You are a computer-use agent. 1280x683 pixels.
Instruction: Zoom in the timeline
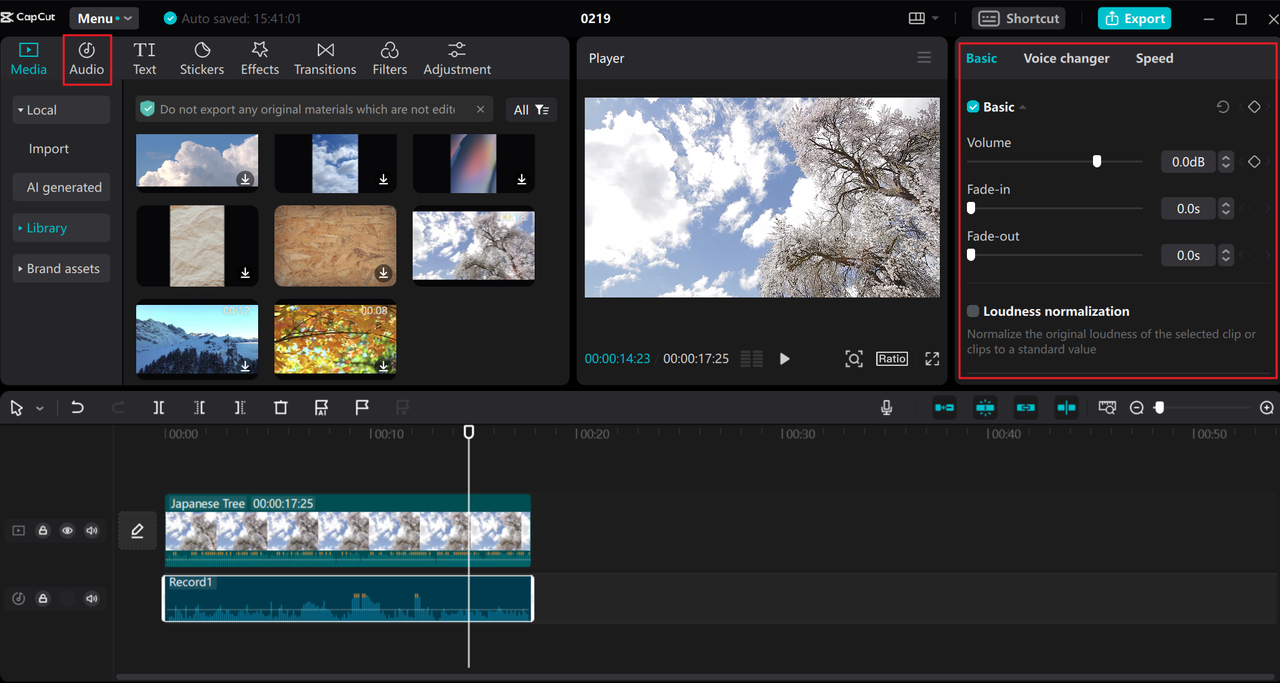pos(1267,408)
